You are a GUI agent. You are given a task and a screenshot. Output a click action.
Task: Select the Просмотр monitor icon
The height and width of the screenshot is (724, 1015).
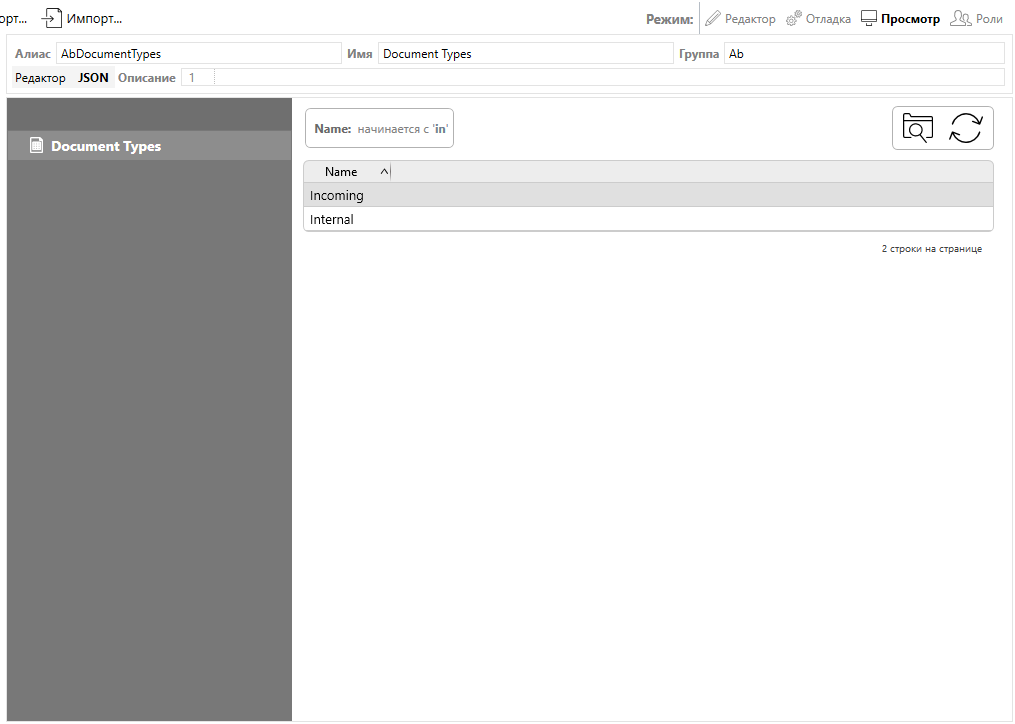[x=869, y=18]
